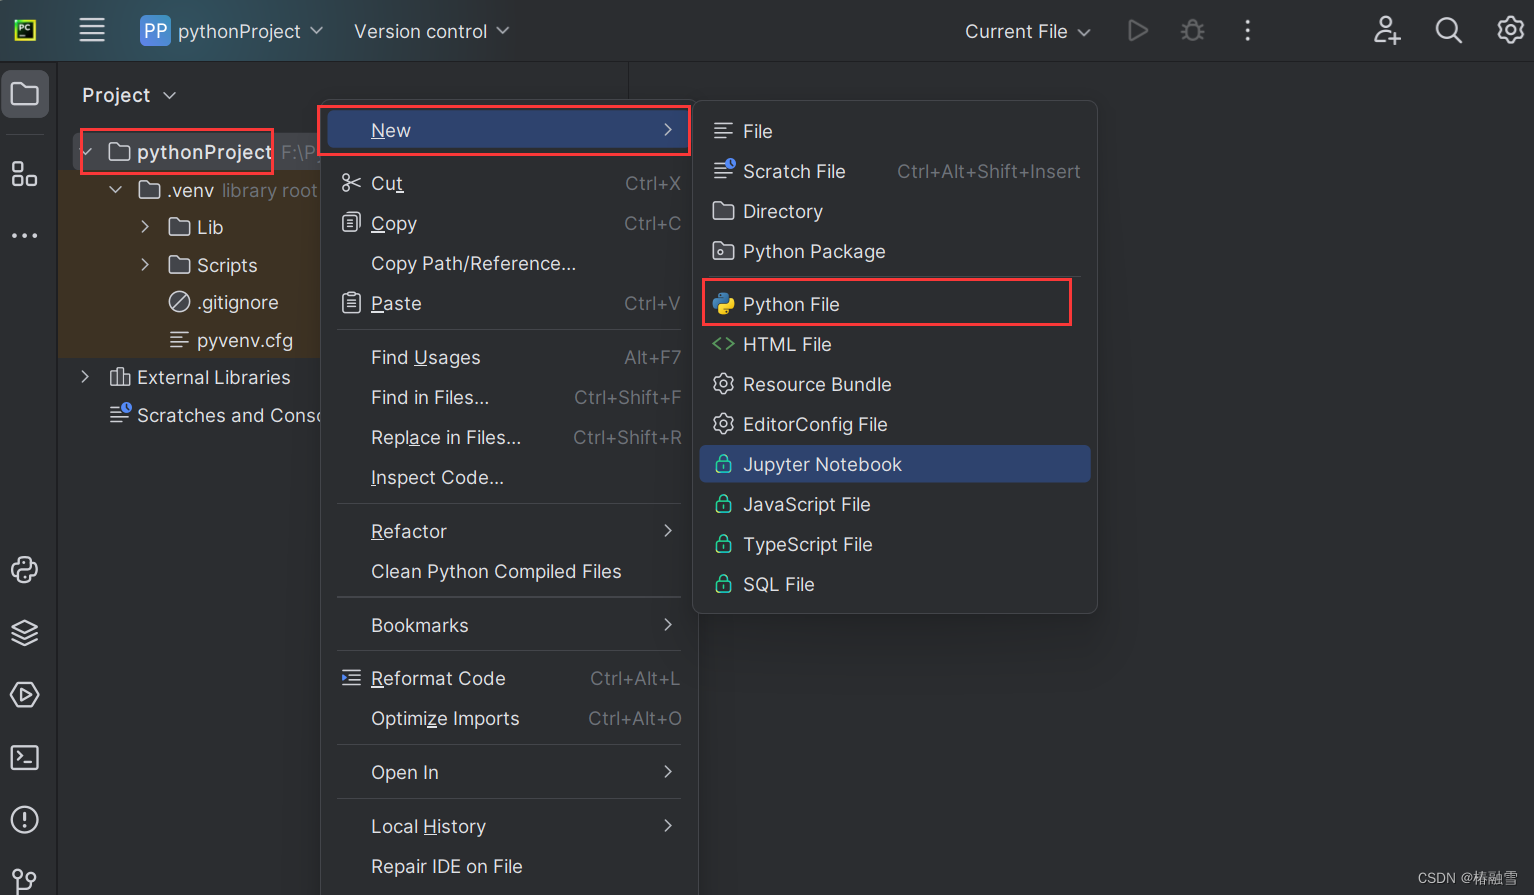Open the Python Console tool window

[25, 570]
